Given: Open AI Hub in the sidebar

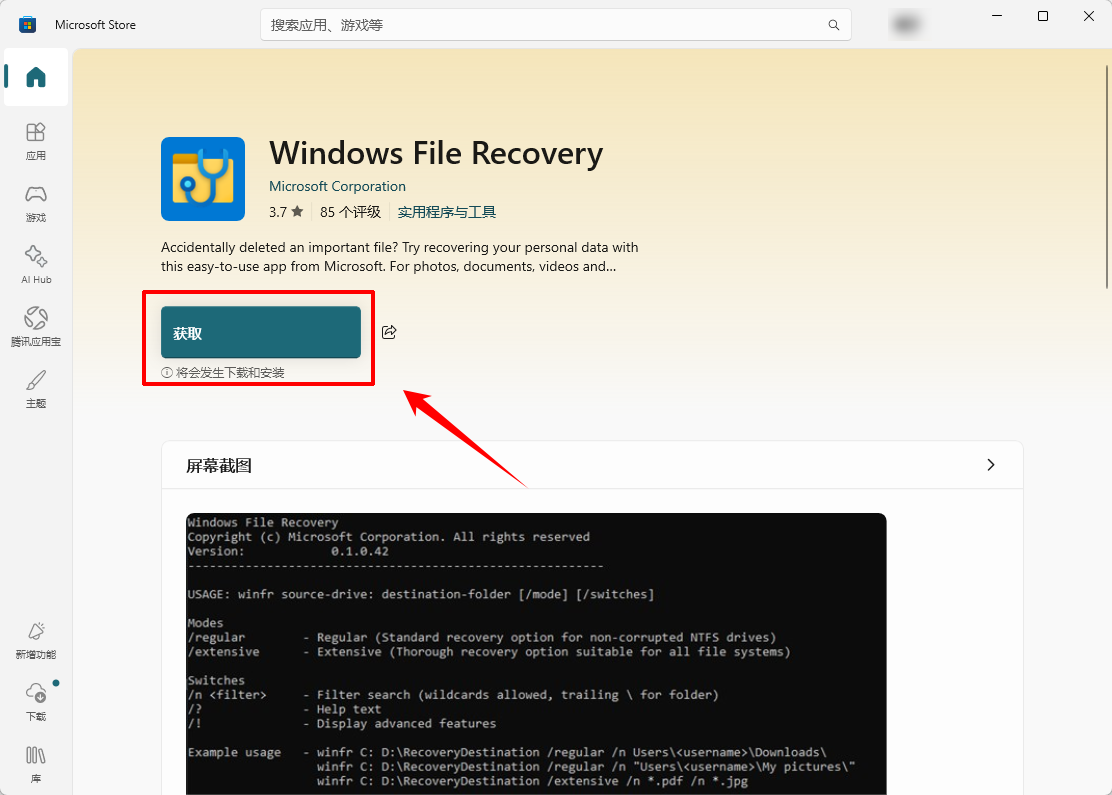Looking at the screenshot, I should (35, 265).
